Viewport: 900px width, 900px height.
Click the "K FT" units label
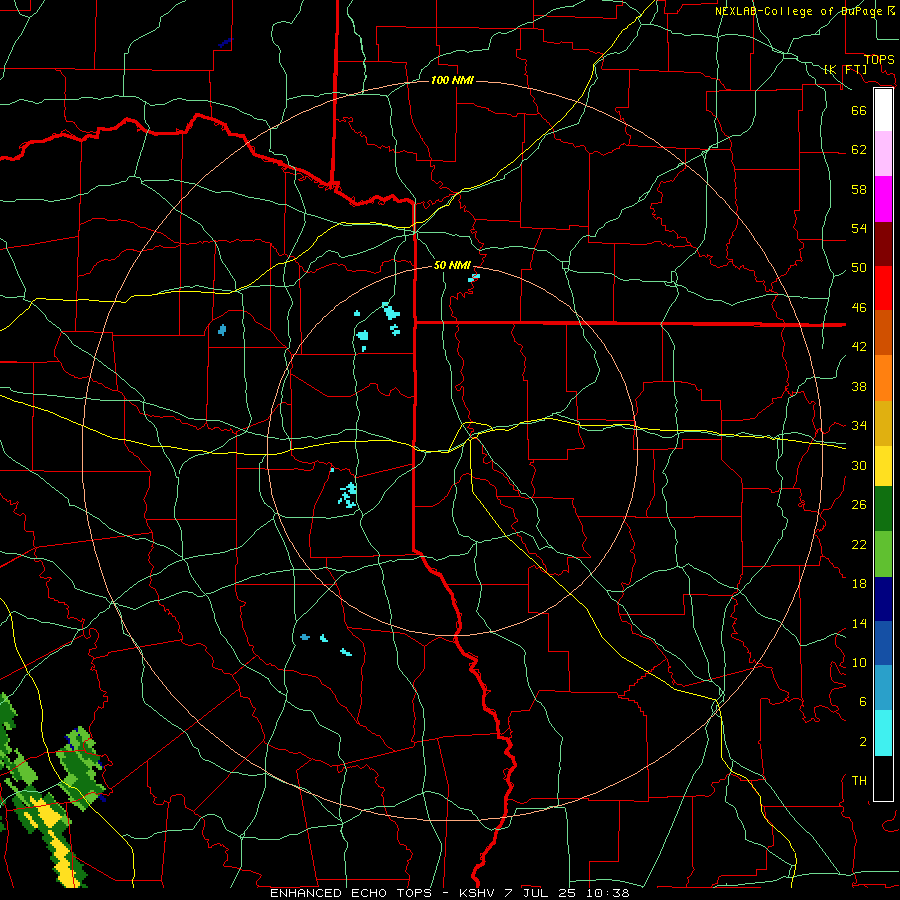coord(845,69)
